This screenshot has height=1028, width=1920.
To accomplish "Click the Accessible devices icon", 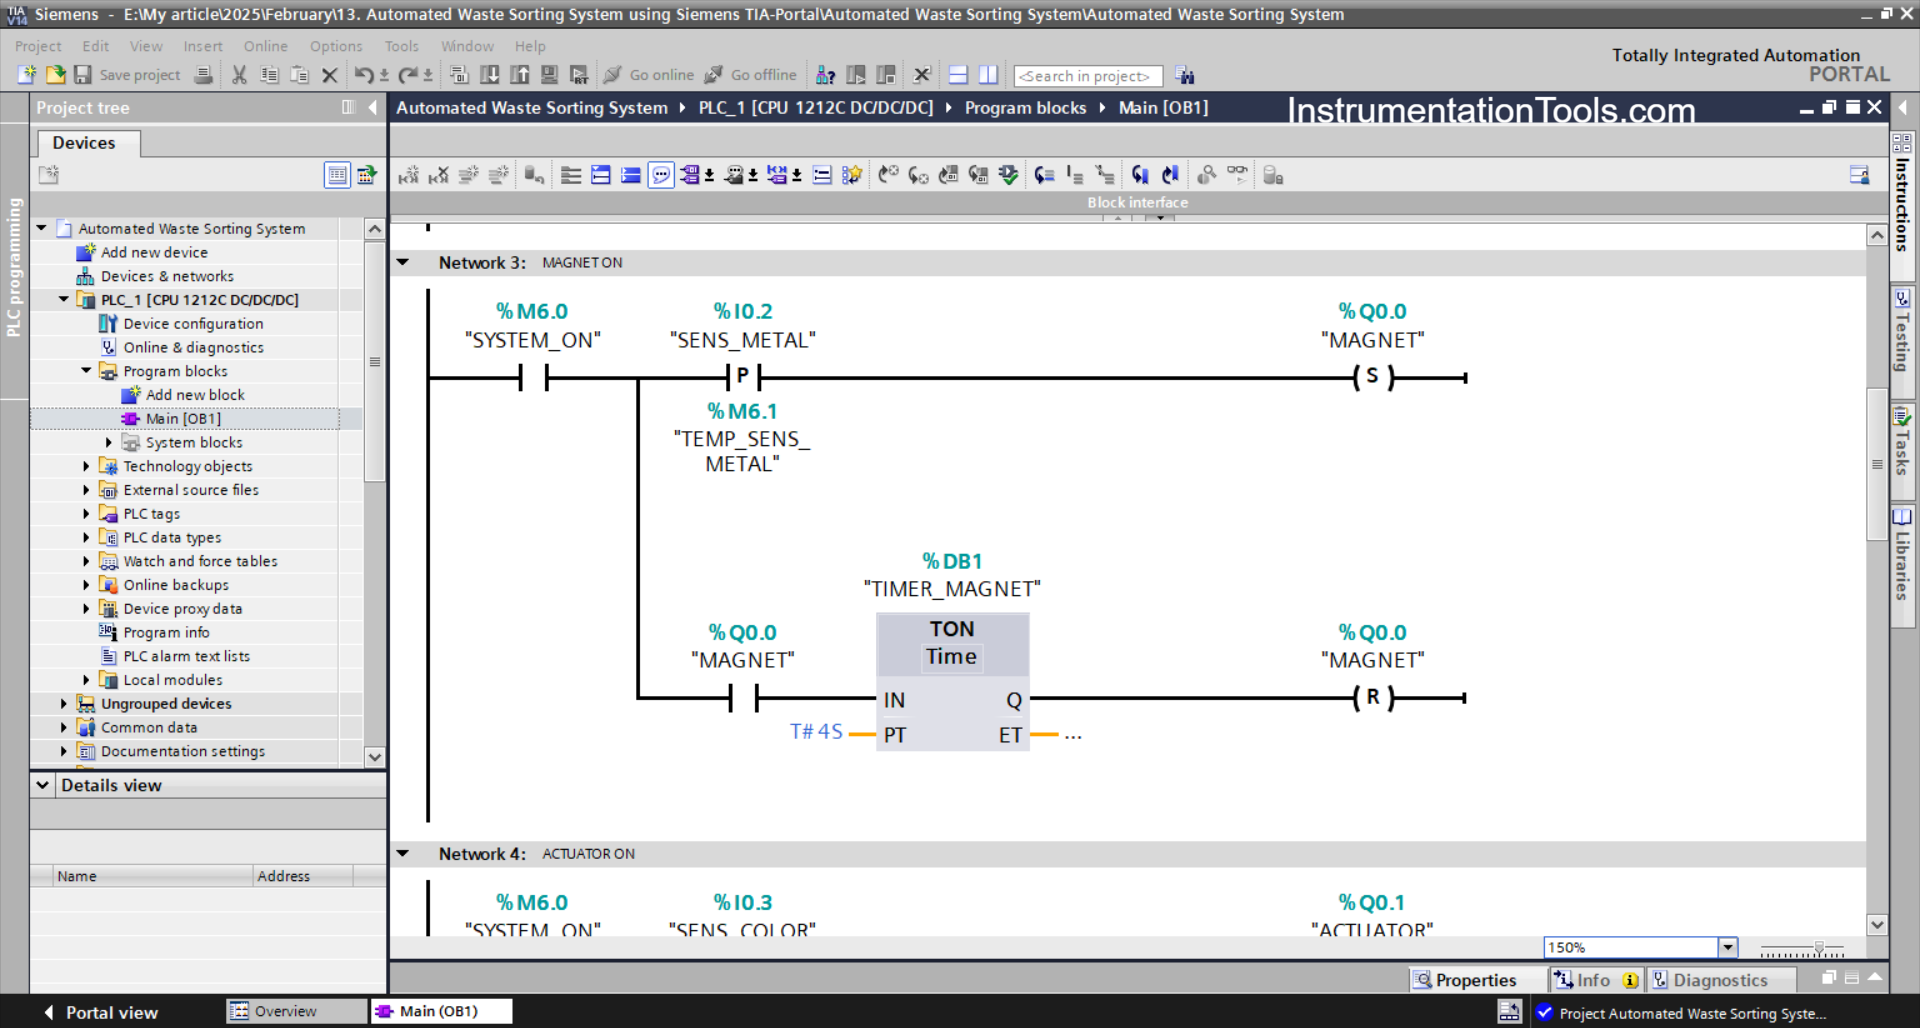I will point(826,75).
